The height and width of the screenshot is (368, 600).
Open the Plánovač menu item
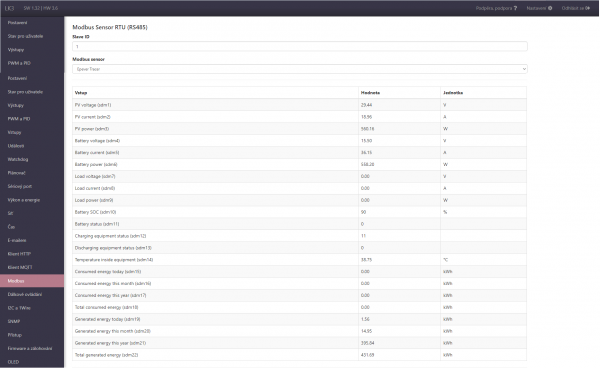(16, 173)
